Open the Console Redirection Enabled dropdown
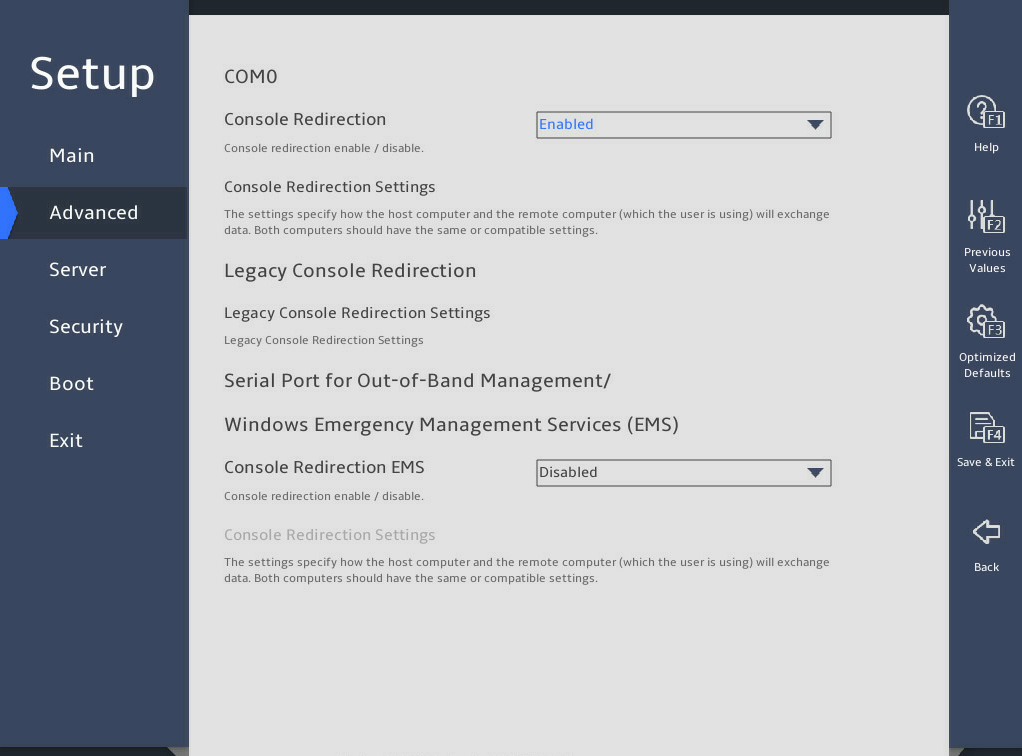Viewport: 1022px width, 756px height. coord(684,124)
